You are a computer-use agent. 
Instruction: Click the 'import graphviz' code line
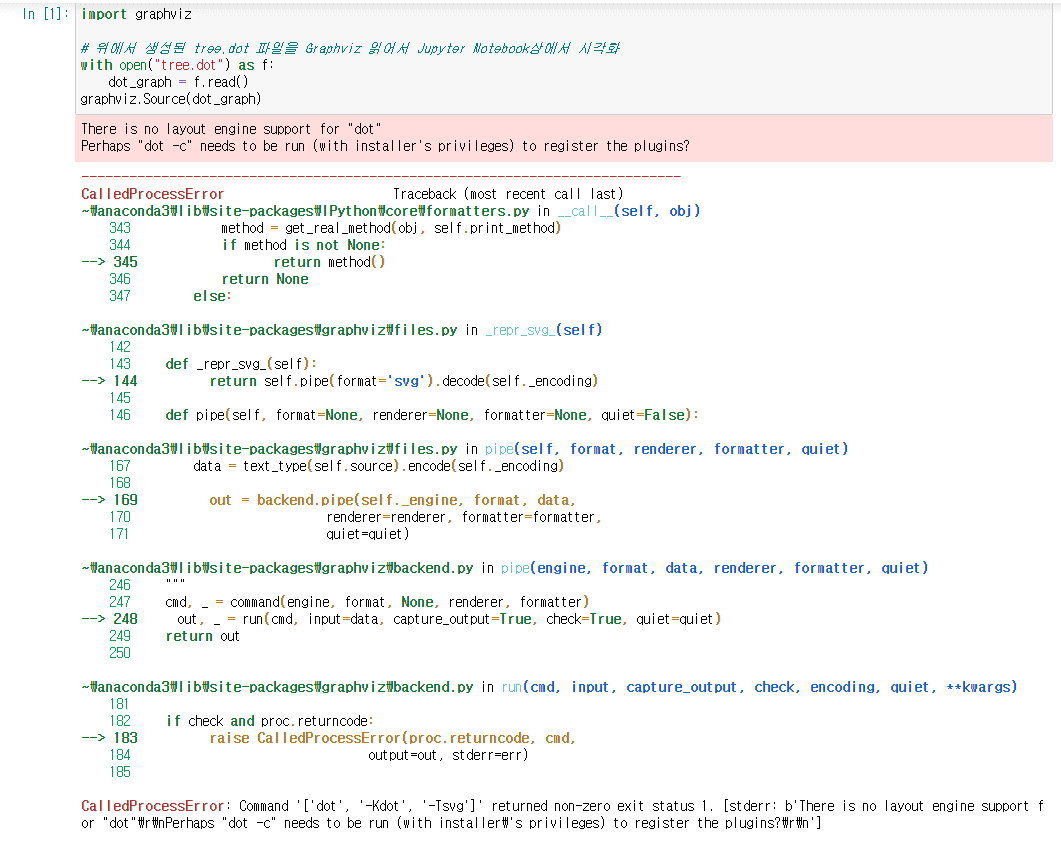[136, 14]
